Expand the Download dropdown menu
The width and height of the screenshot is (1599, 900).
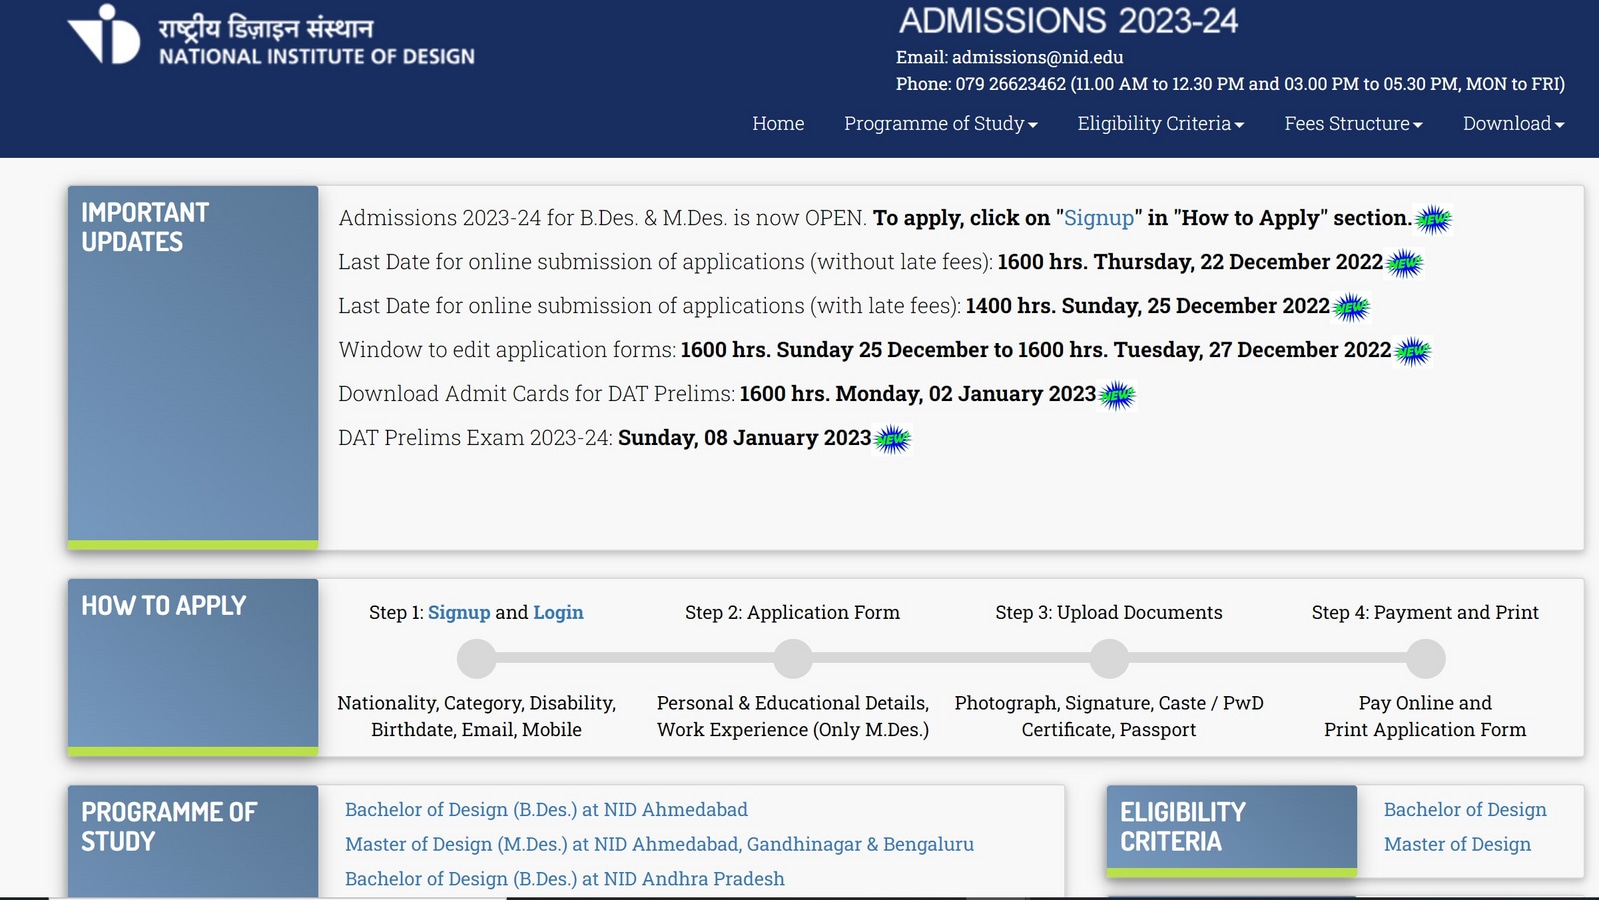coord(1513,123)
